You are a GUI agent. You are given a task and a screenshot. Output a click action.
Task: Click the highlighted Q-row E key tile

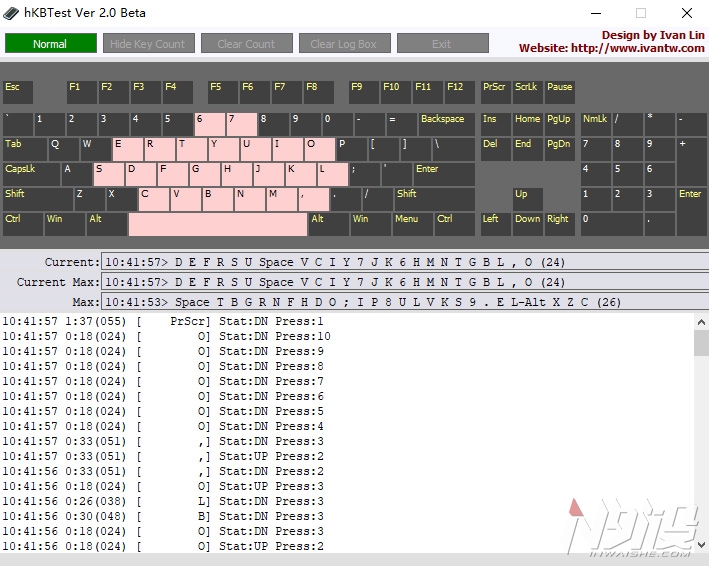tap(128, 149)
